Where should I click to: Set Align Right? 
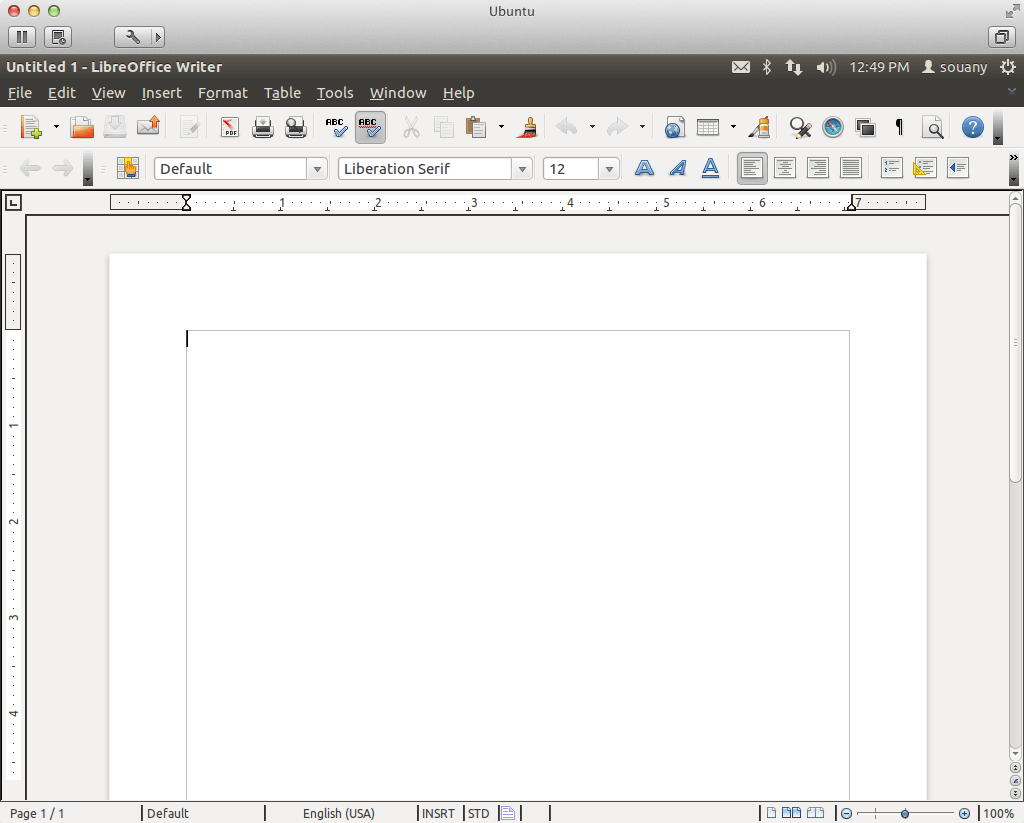coord(818,168)
